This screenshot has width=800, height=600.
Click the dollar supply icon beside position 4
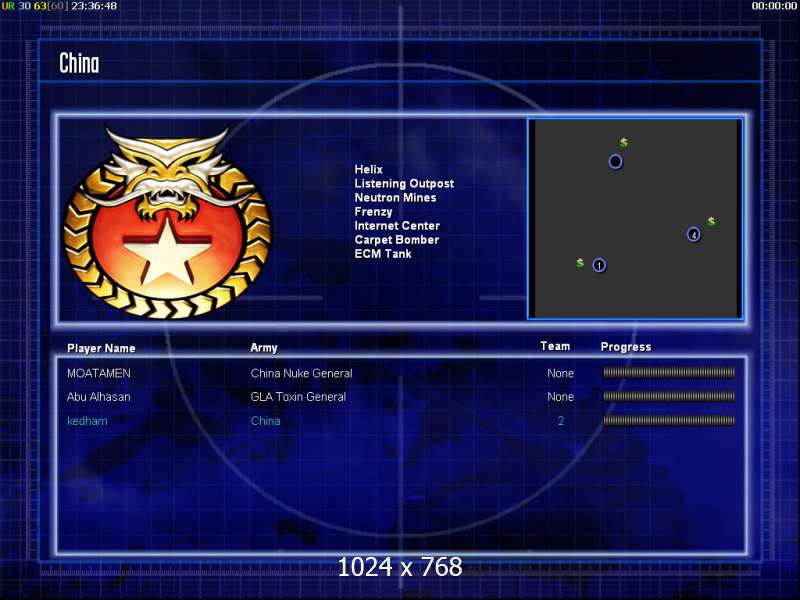[711, 221]
